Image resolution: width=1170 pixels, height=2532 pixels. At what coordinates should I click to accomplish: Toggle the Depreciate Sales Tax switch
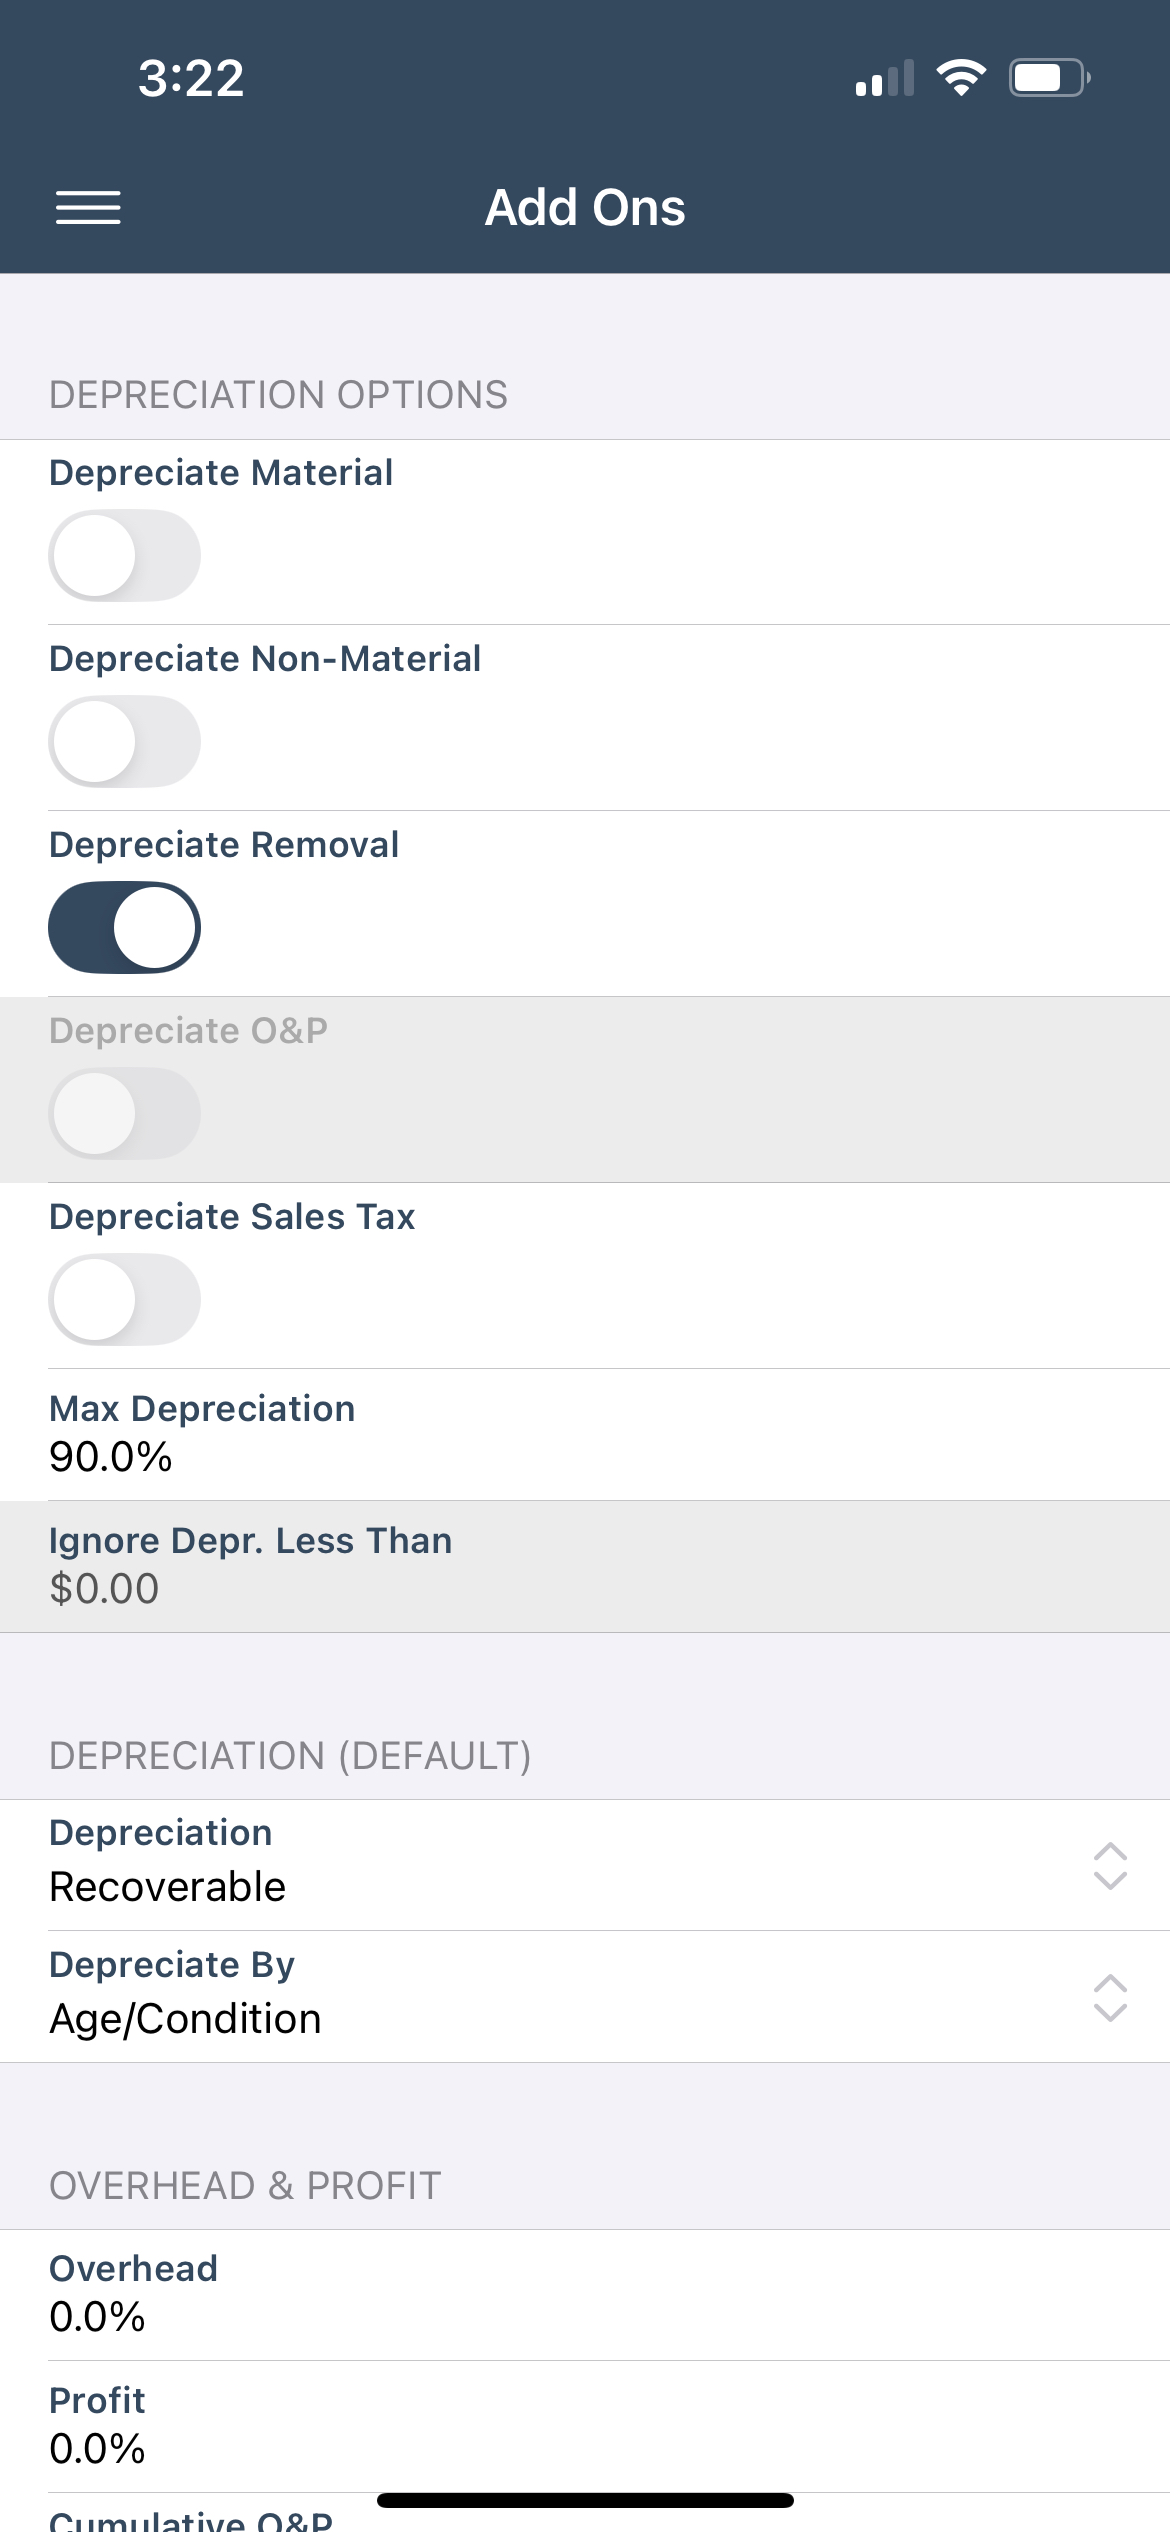tap(125, 1299)
